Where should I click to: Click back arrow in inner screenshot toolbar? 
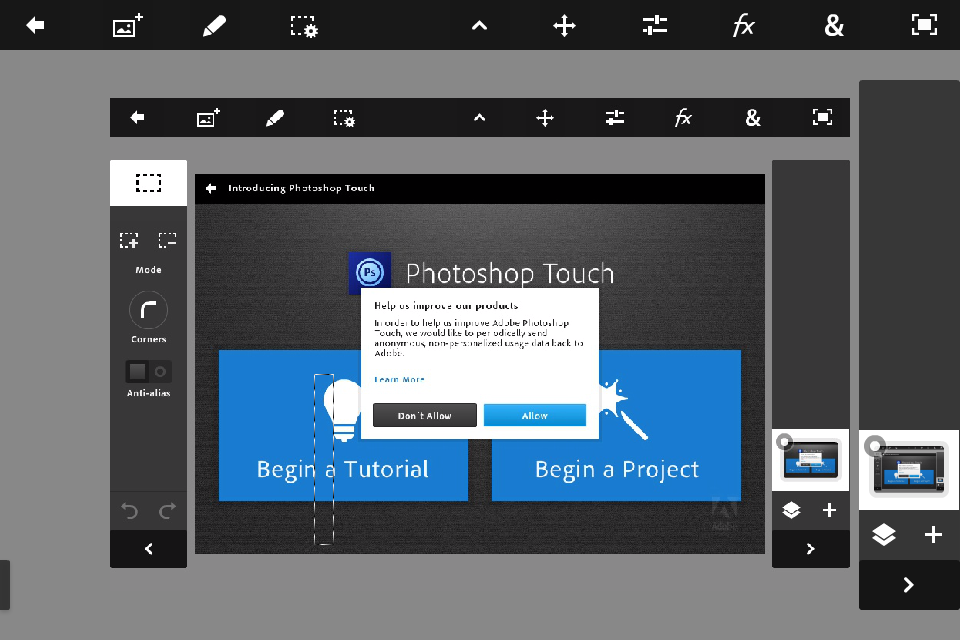click(137, 117)
